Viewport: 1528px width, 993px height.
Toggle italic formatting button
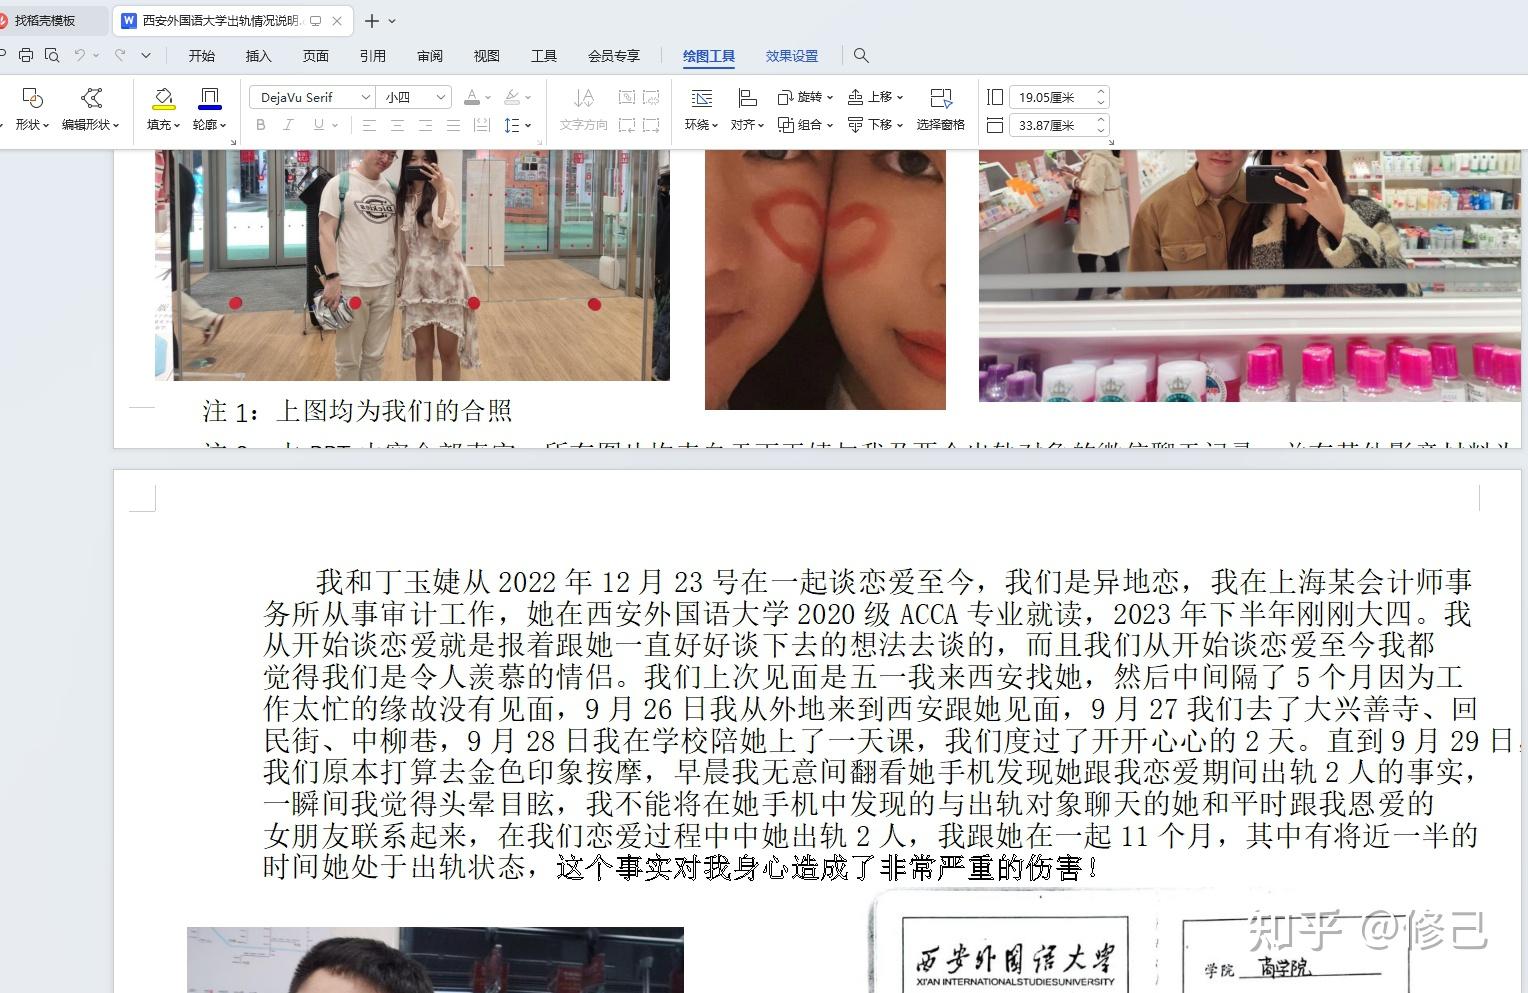coord(289,125)
